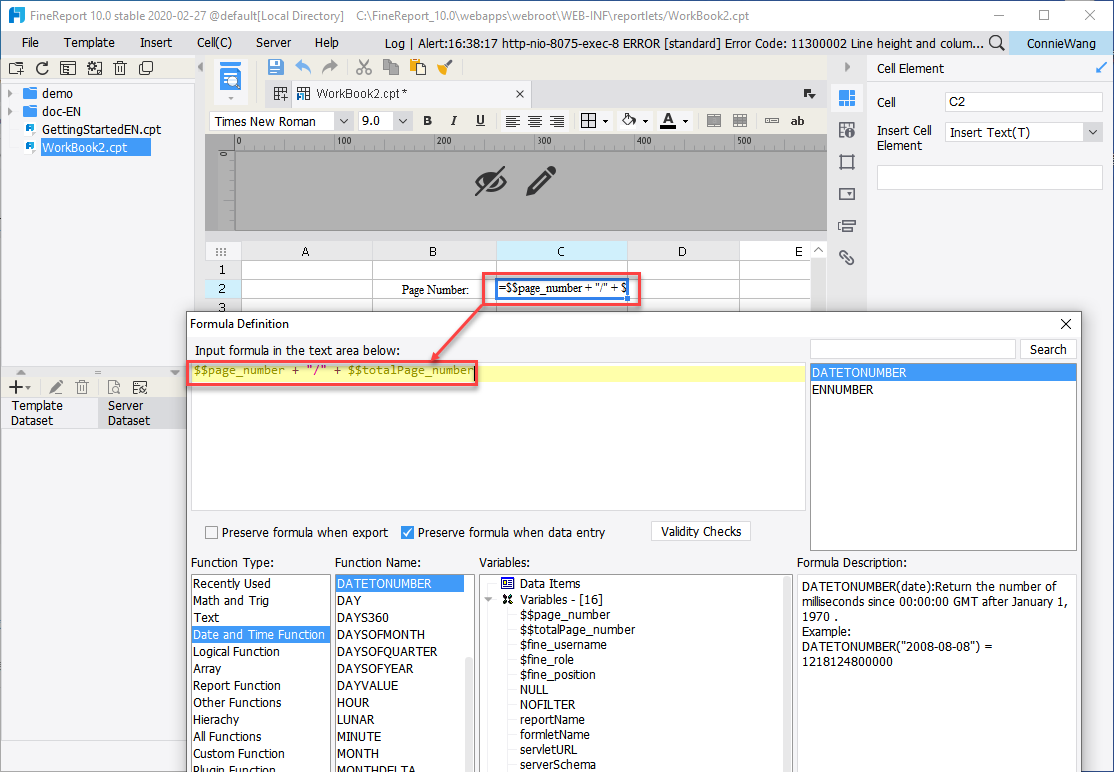Toggle bold formatting in the font toolbar
The width and height of the screenshot is (1114, 772).
[x=427, y=120]
